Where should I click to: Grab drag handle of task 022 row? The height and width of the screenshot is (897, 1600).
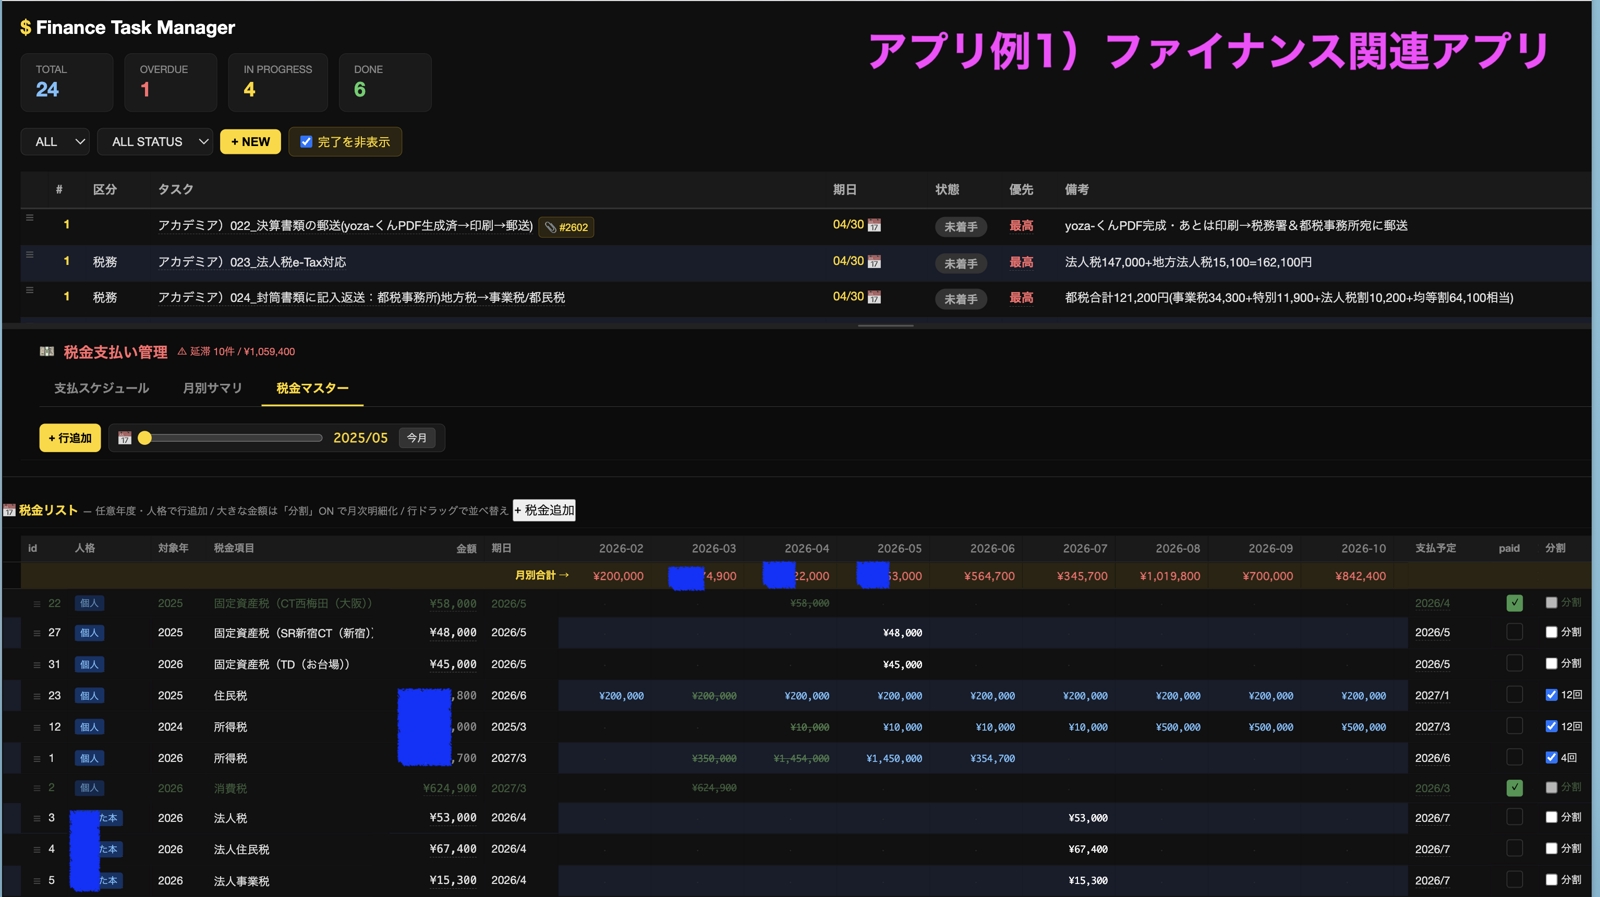pos(30,218)
